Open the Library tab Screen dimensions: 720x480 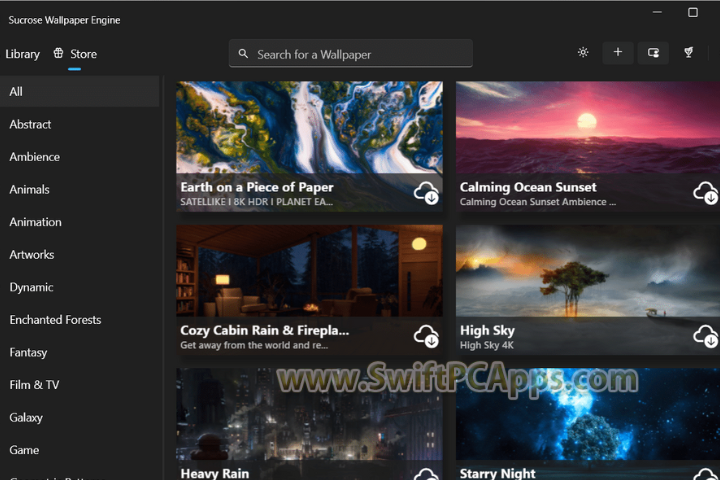(22, 54)
